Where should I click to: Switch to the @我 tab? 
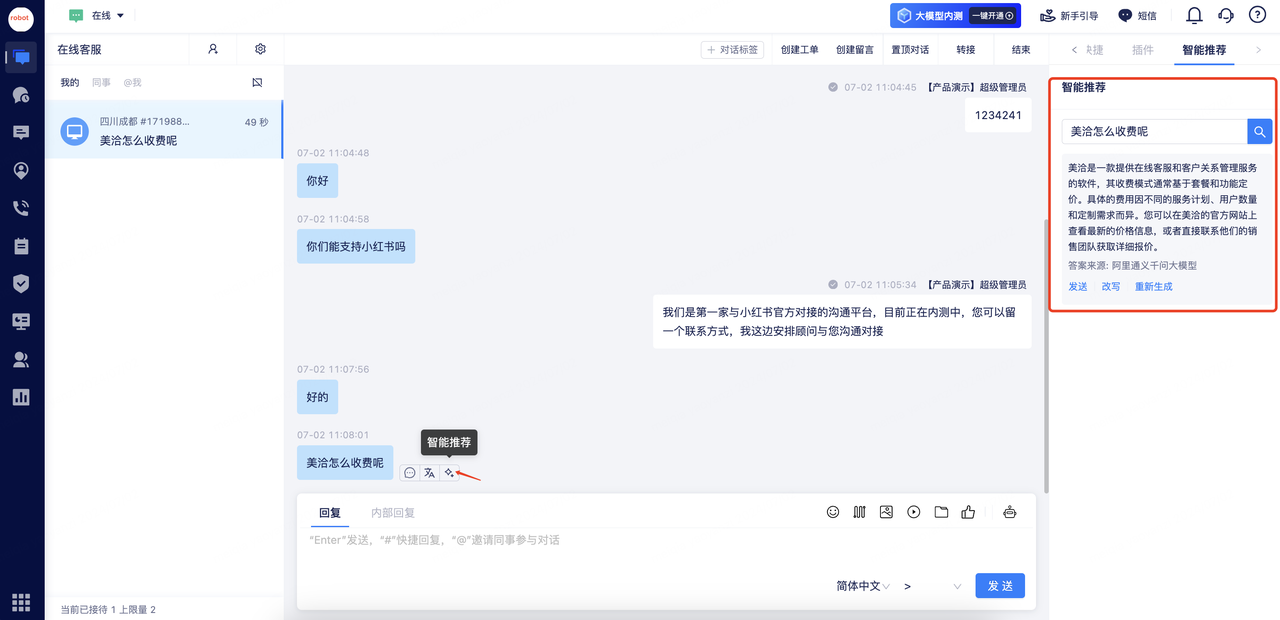[132, 82]
